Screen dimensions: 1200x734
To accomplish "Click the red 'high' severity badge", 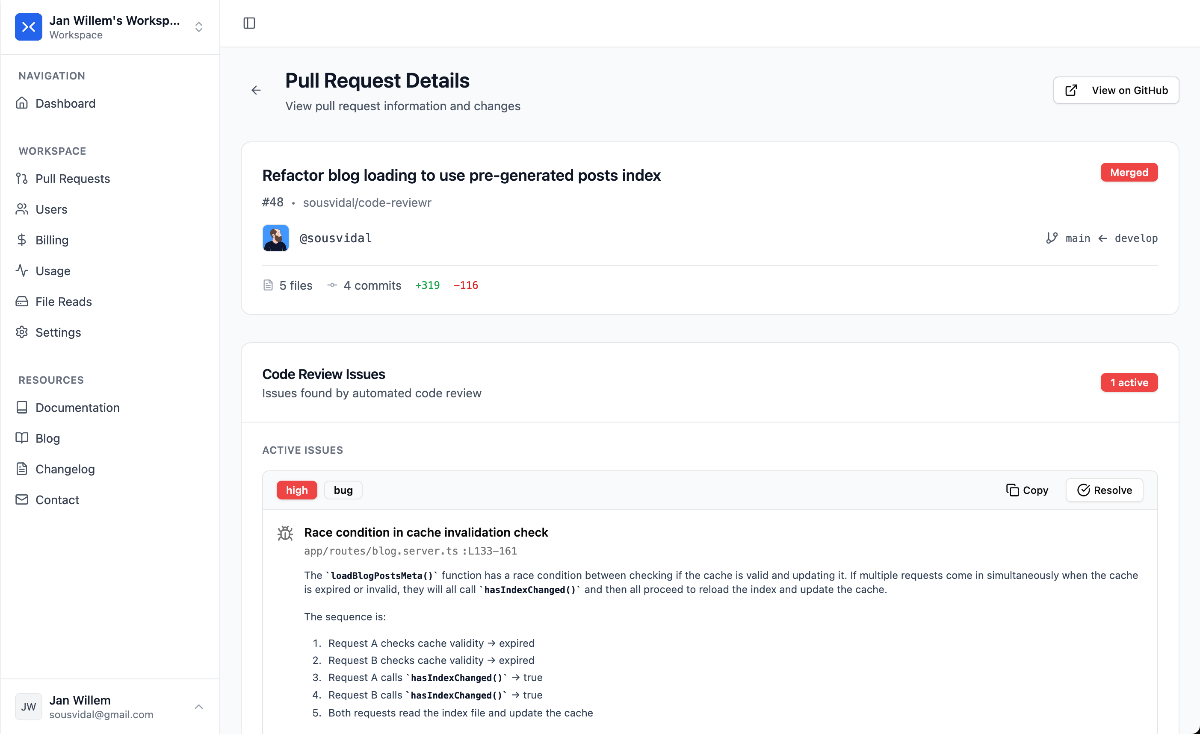I will (297, 490).
